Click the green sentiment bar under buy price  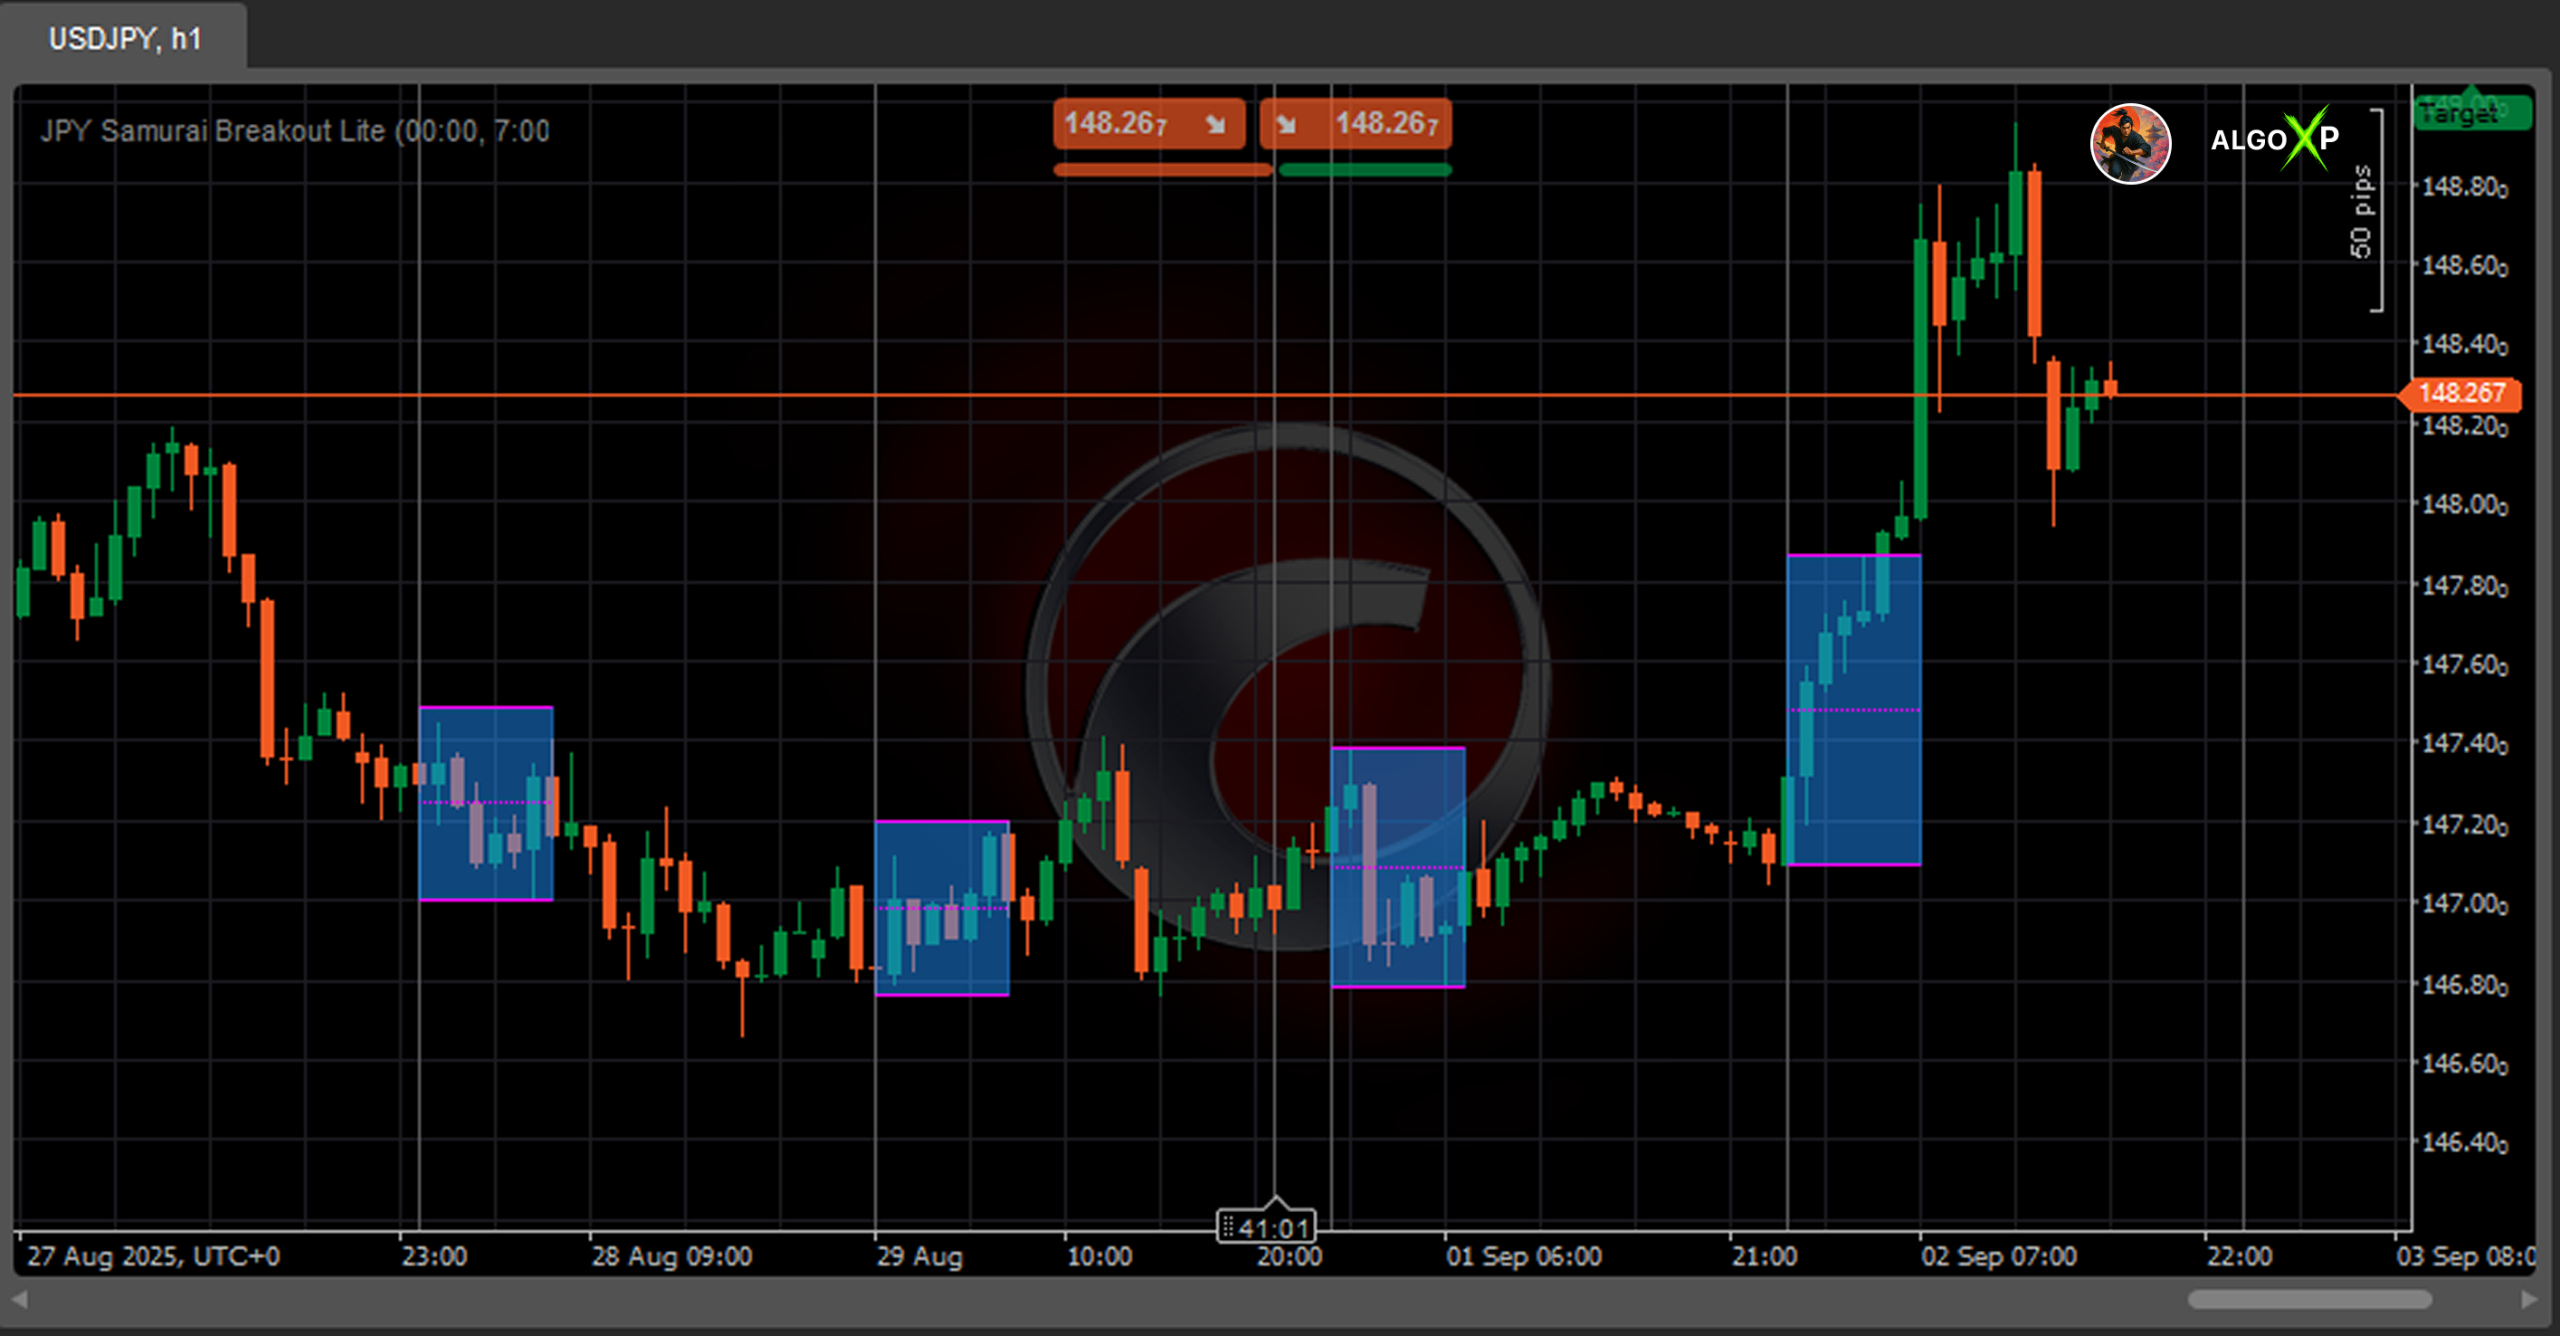pyautogui.click(x=1365, y=170)
